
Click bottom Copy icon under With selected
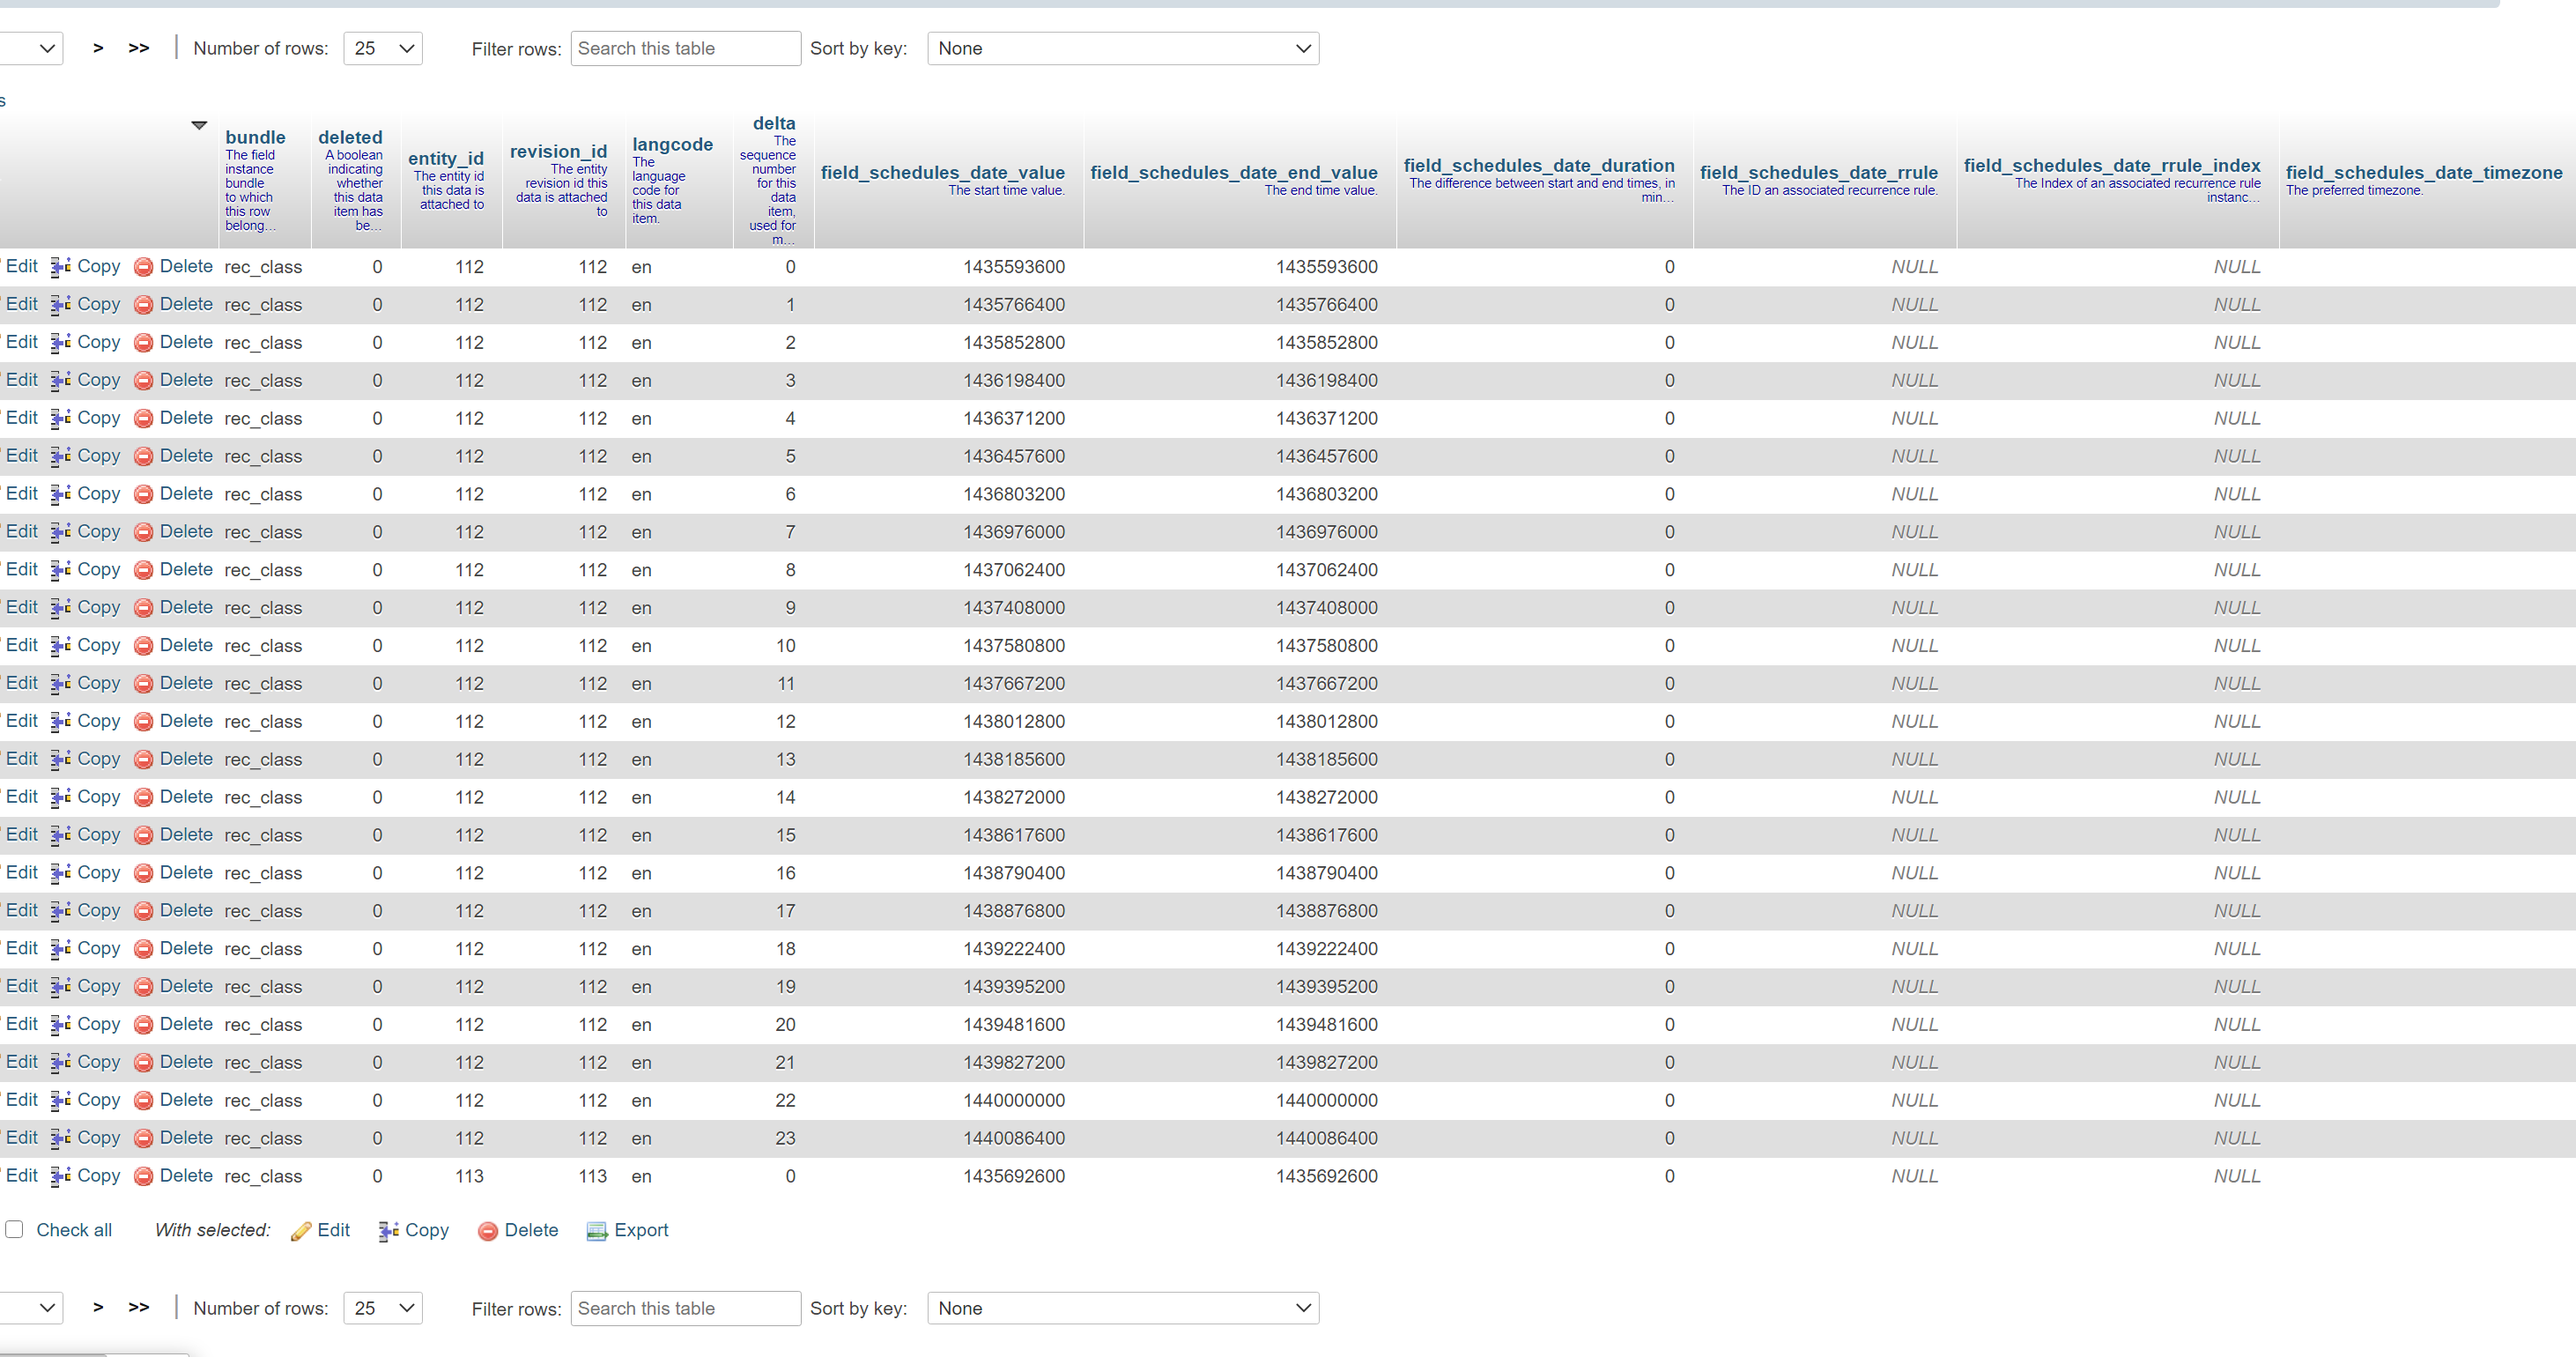click(x=389, y=1231)
